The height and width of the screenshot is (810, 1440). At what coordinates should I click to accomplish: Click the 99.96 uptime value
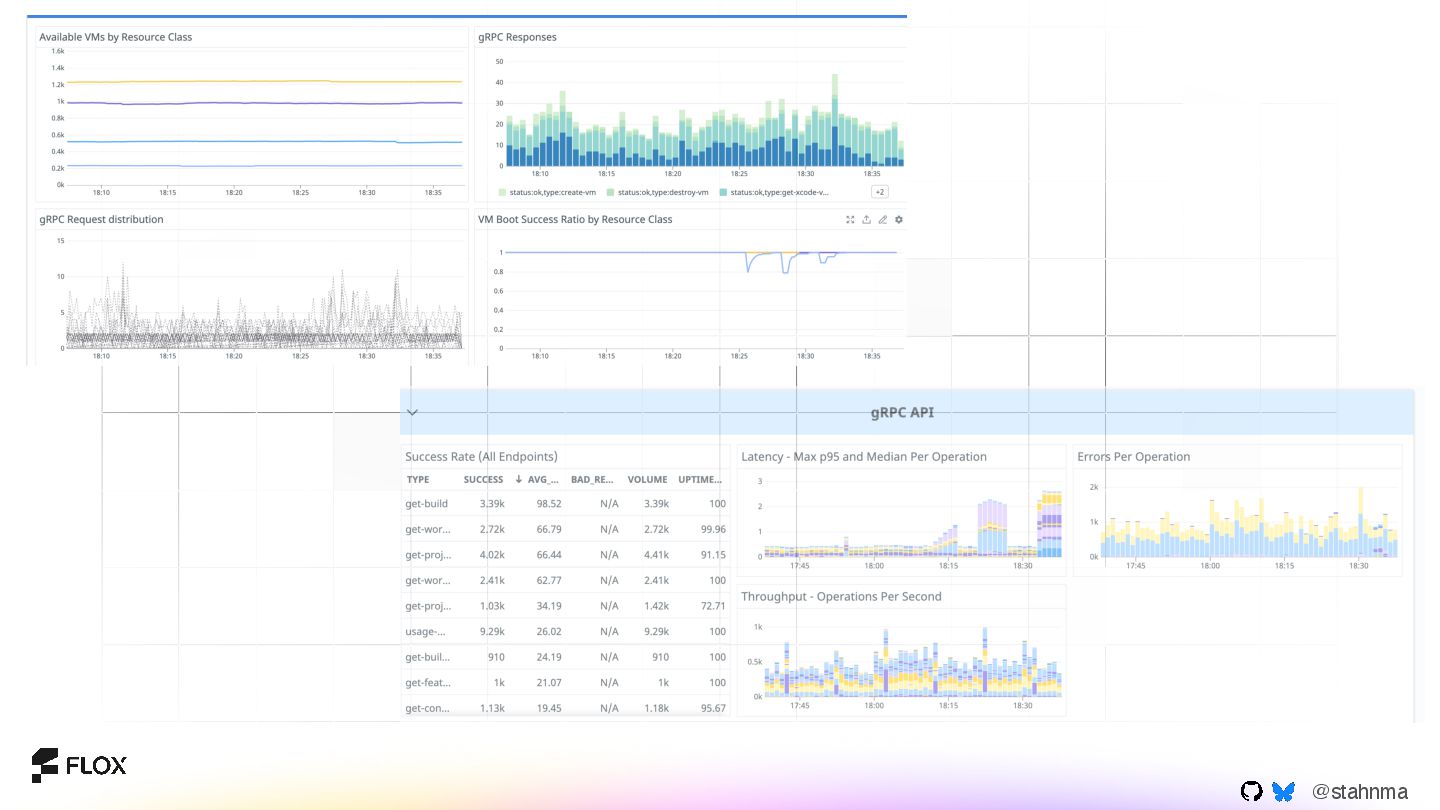click(x=713, y=530)
